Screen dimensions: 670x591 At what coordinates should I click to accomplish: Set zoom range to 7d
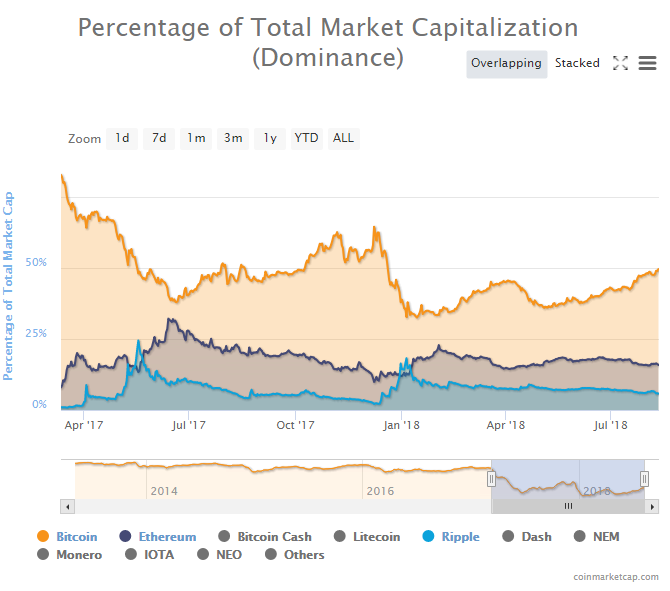click(159, 138)
